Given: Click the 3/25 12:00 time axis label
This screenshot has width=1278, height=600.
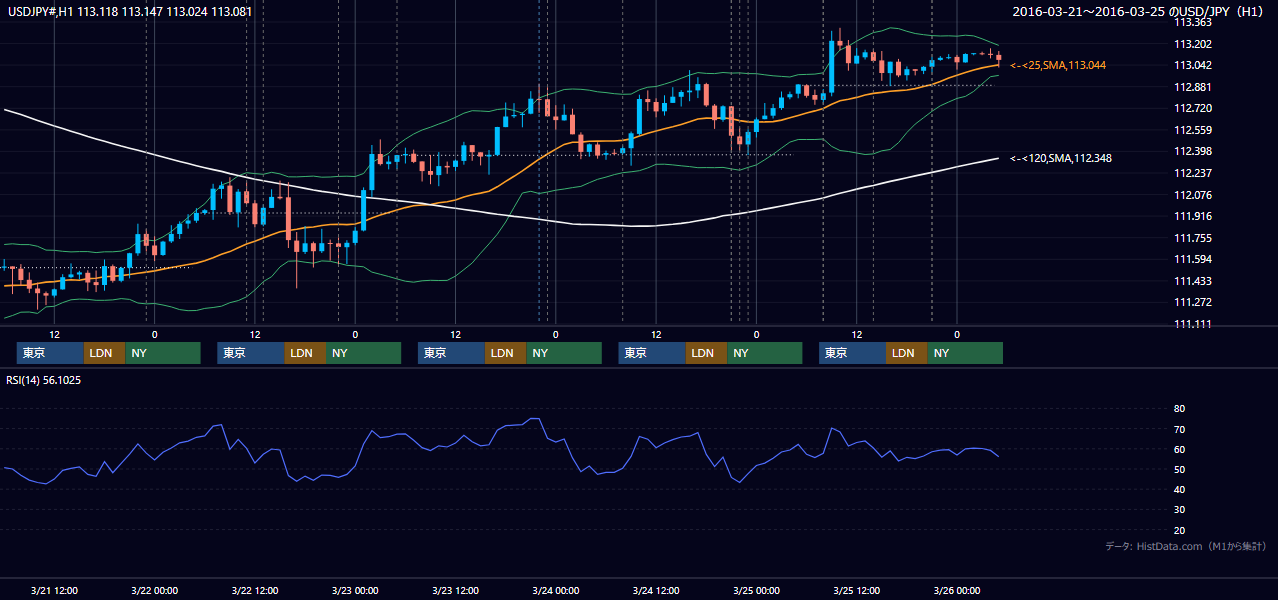Looking at the screenshot, I should pos(856,591).
